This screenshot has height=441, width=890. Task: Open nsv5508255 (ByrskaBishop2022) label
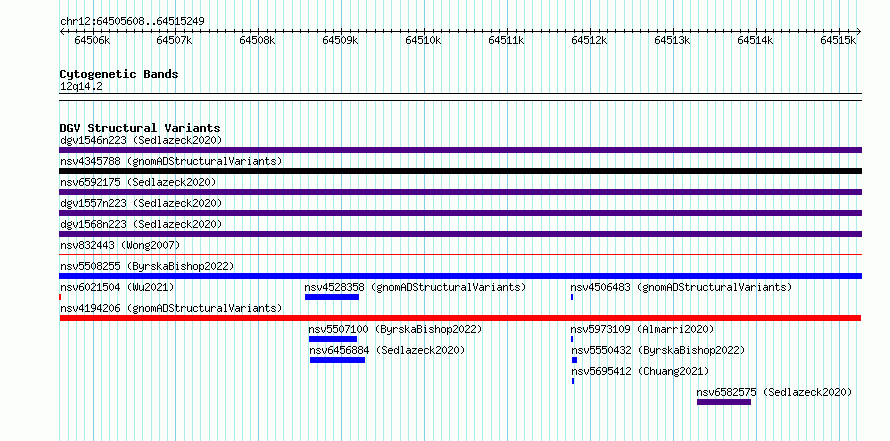click(x=147, y=266)
